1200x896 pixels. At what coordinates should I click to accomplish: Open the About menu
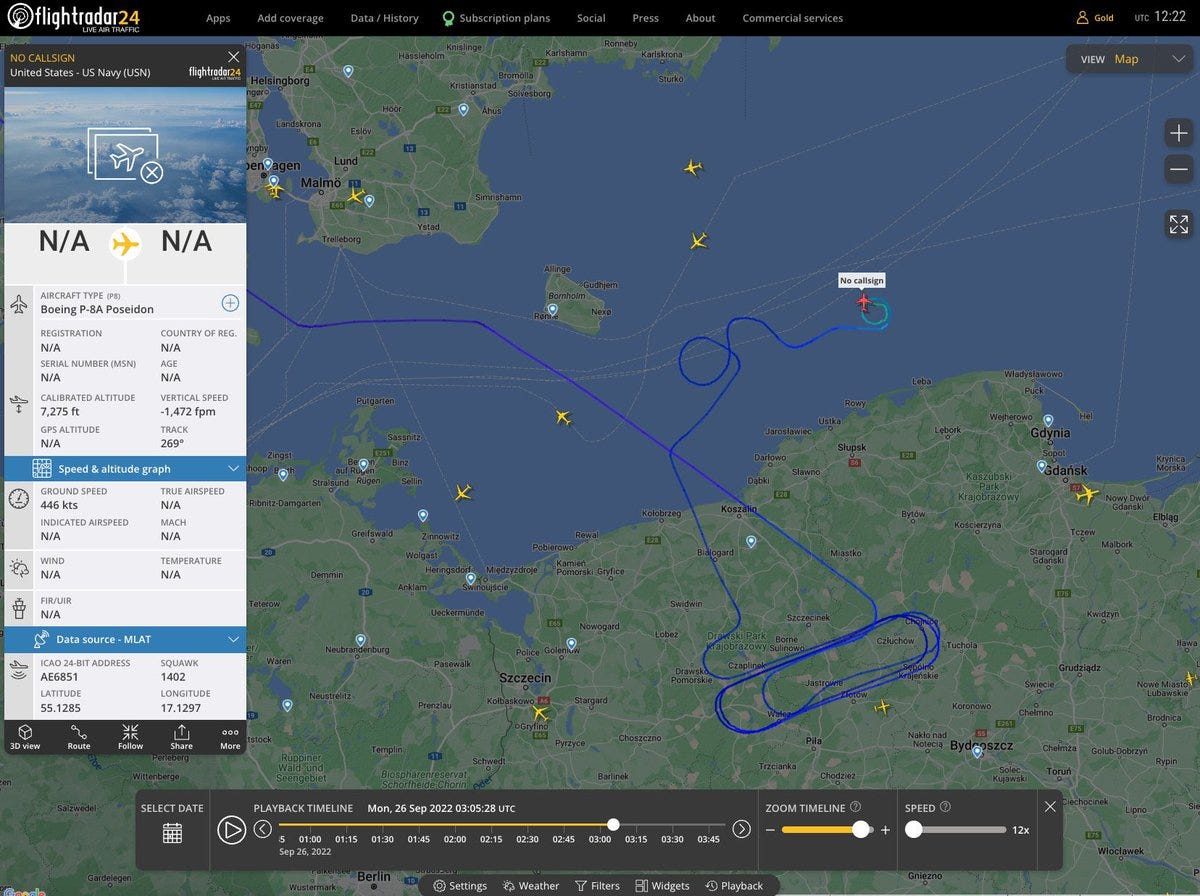click(x=700, y=18)
